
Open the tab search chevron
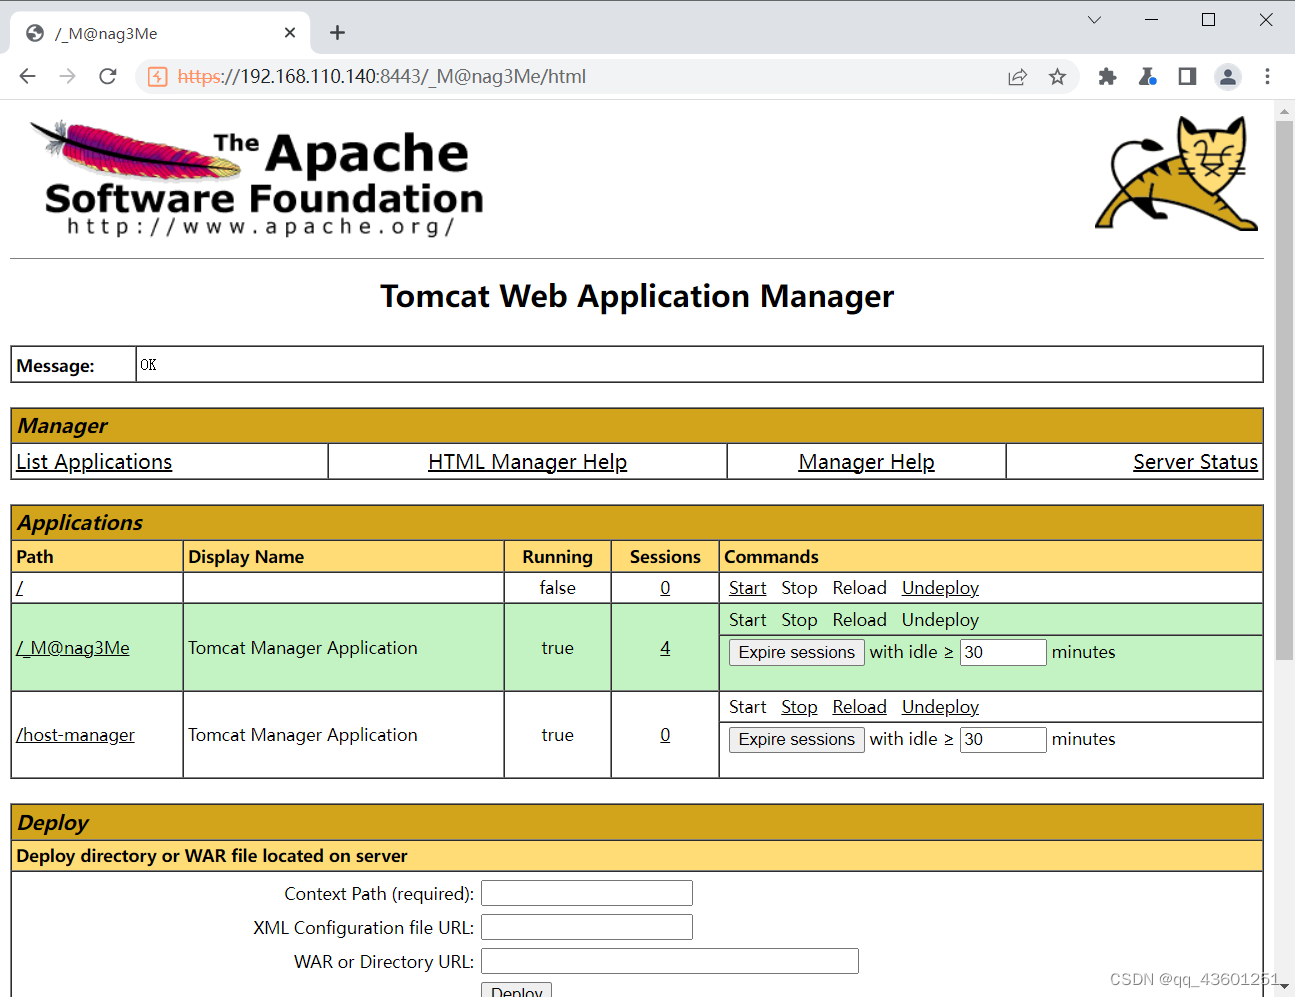pyautogui.click(x=1094, y=20)
